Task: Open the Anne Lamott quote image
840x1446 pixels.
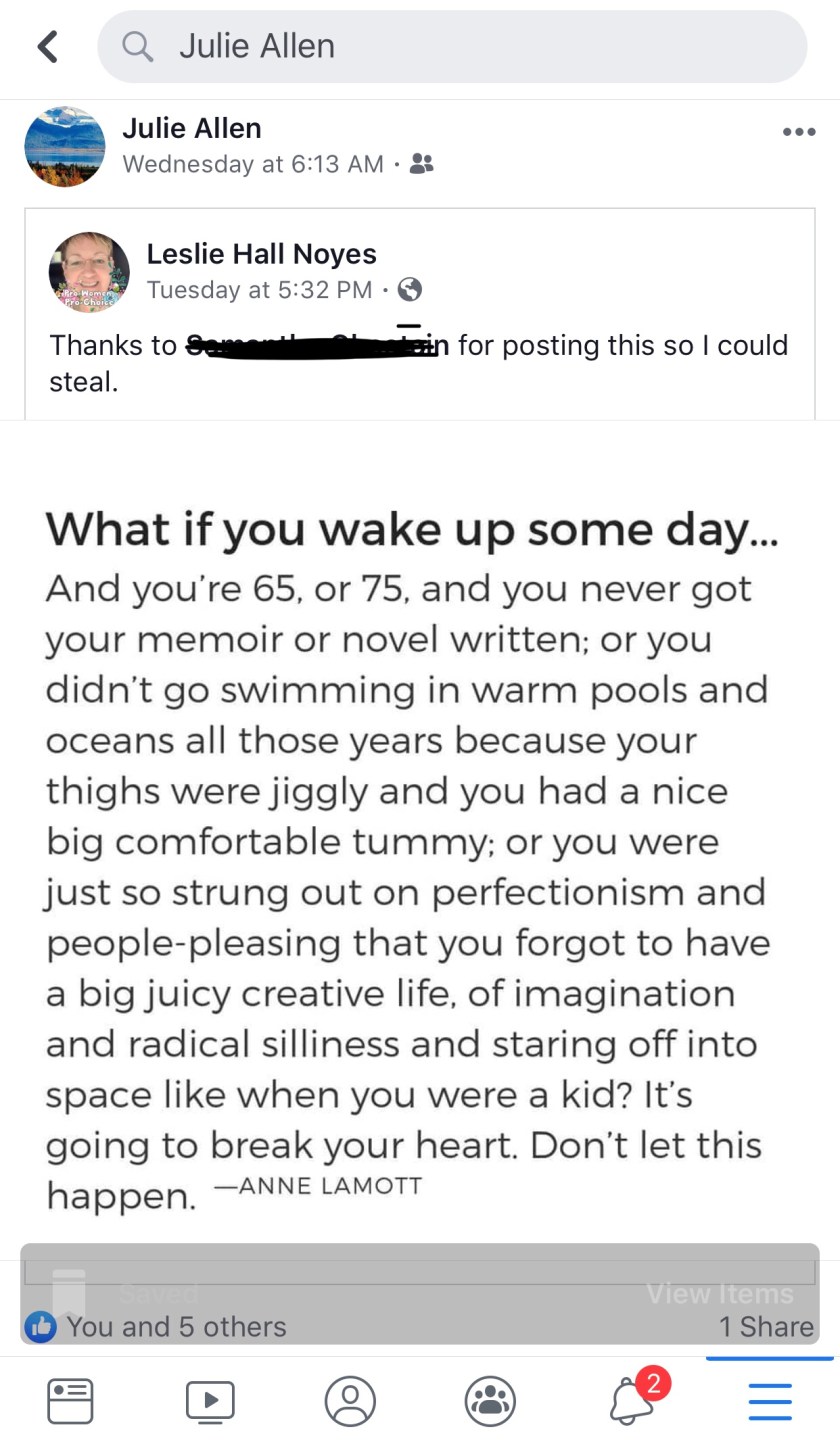Action: click(420, 850)
